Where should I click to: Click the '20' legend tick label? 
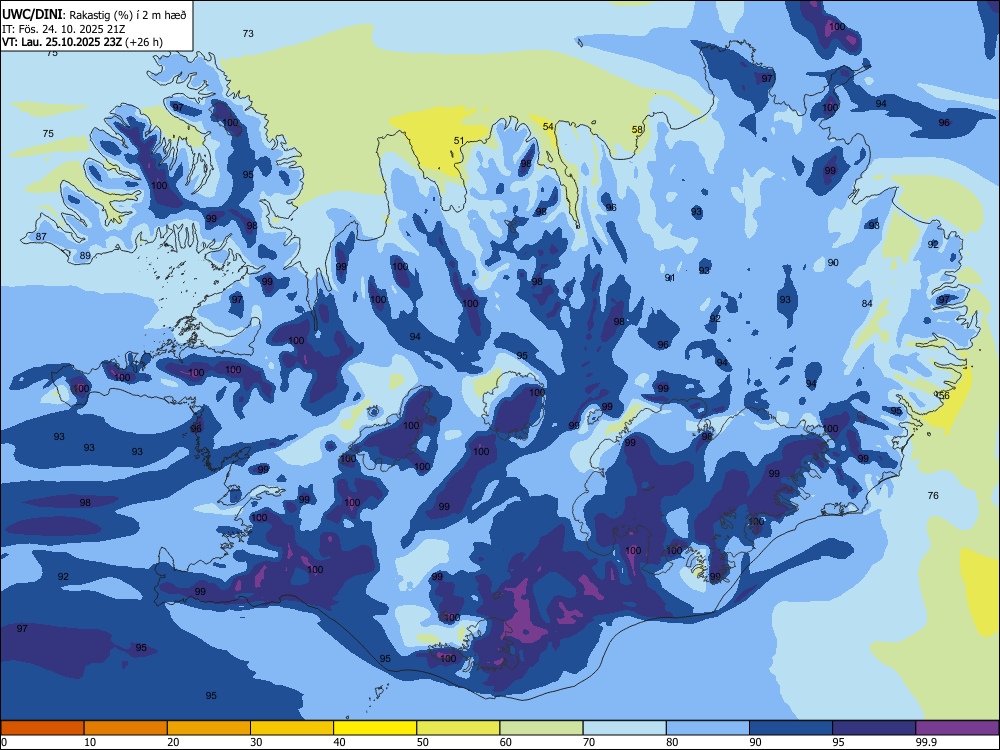coord(173,742)
